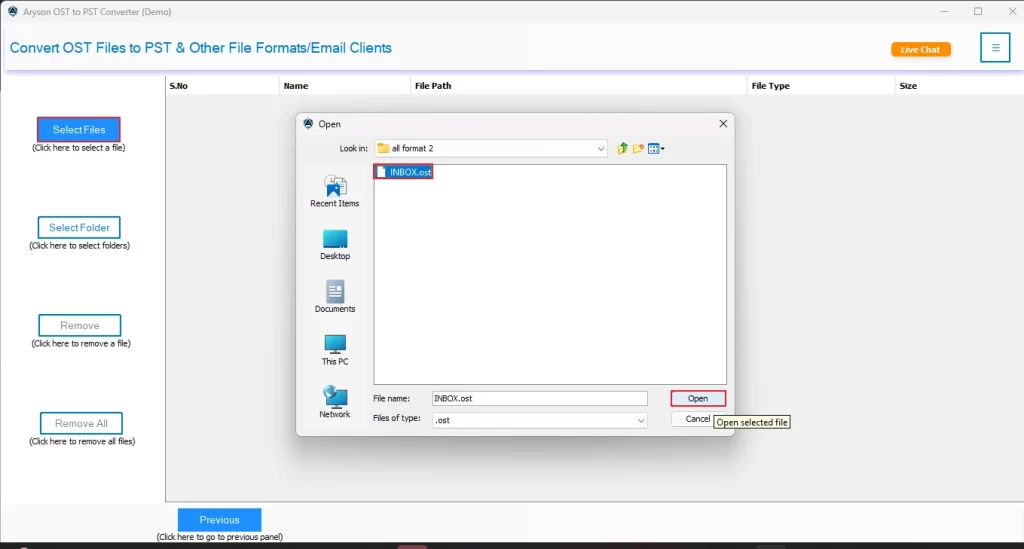Create a new folder in the dialog
Screen dimensions: 1024x549
tap(638, 149)
